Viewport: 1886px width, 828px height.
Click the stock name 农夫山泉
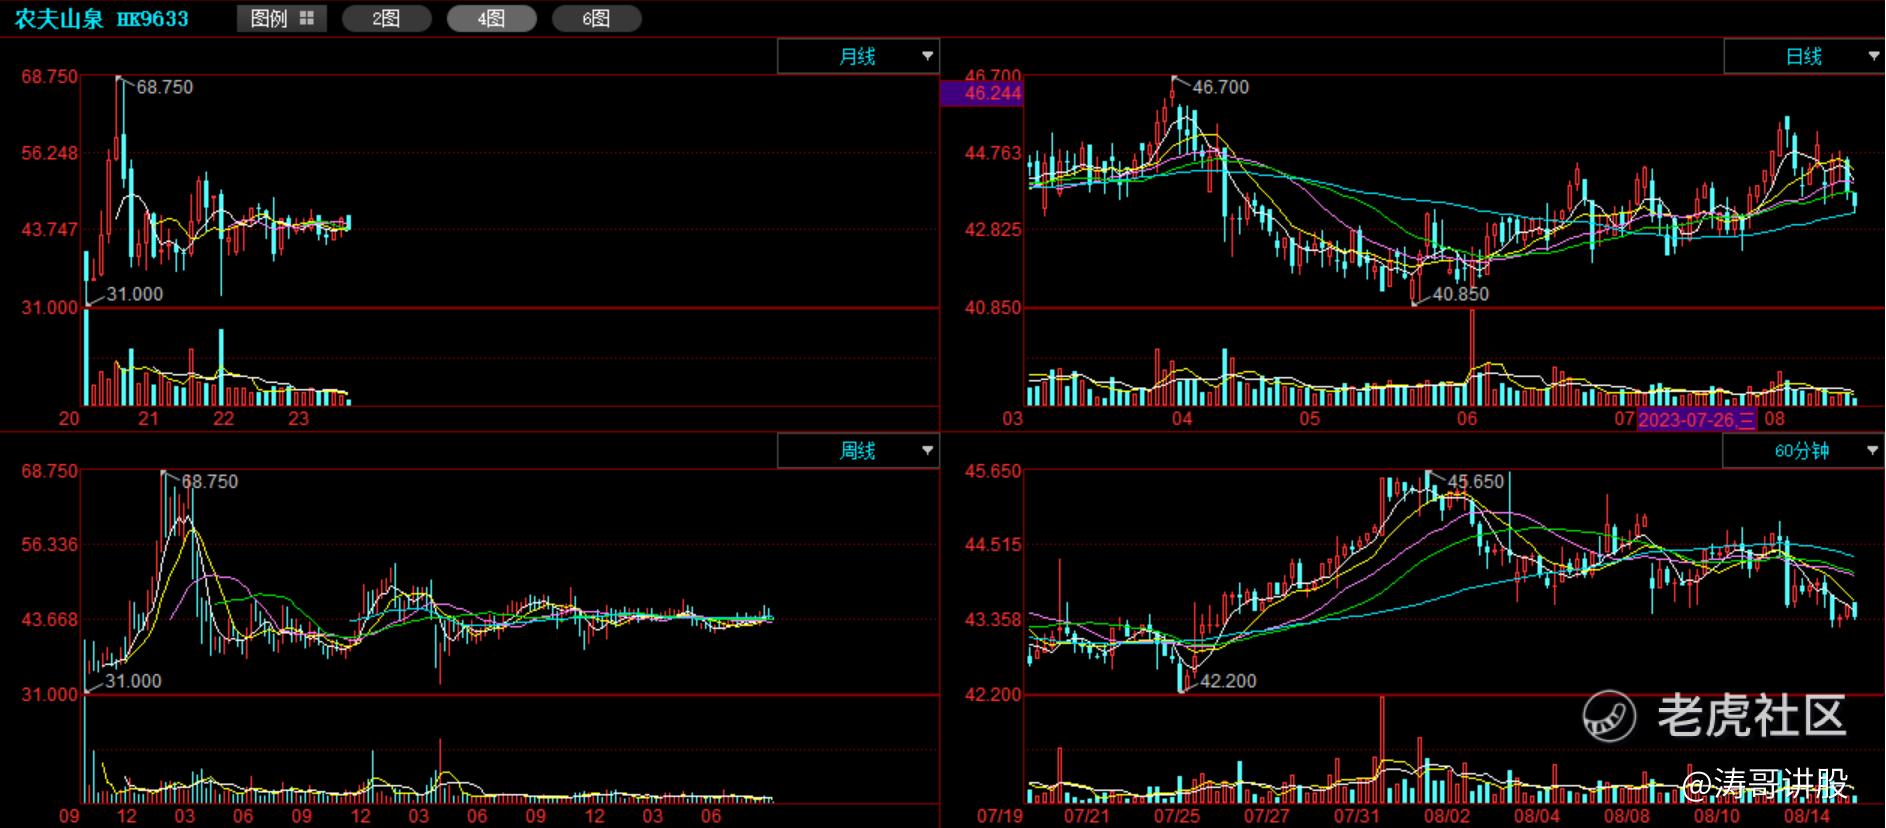59,19
